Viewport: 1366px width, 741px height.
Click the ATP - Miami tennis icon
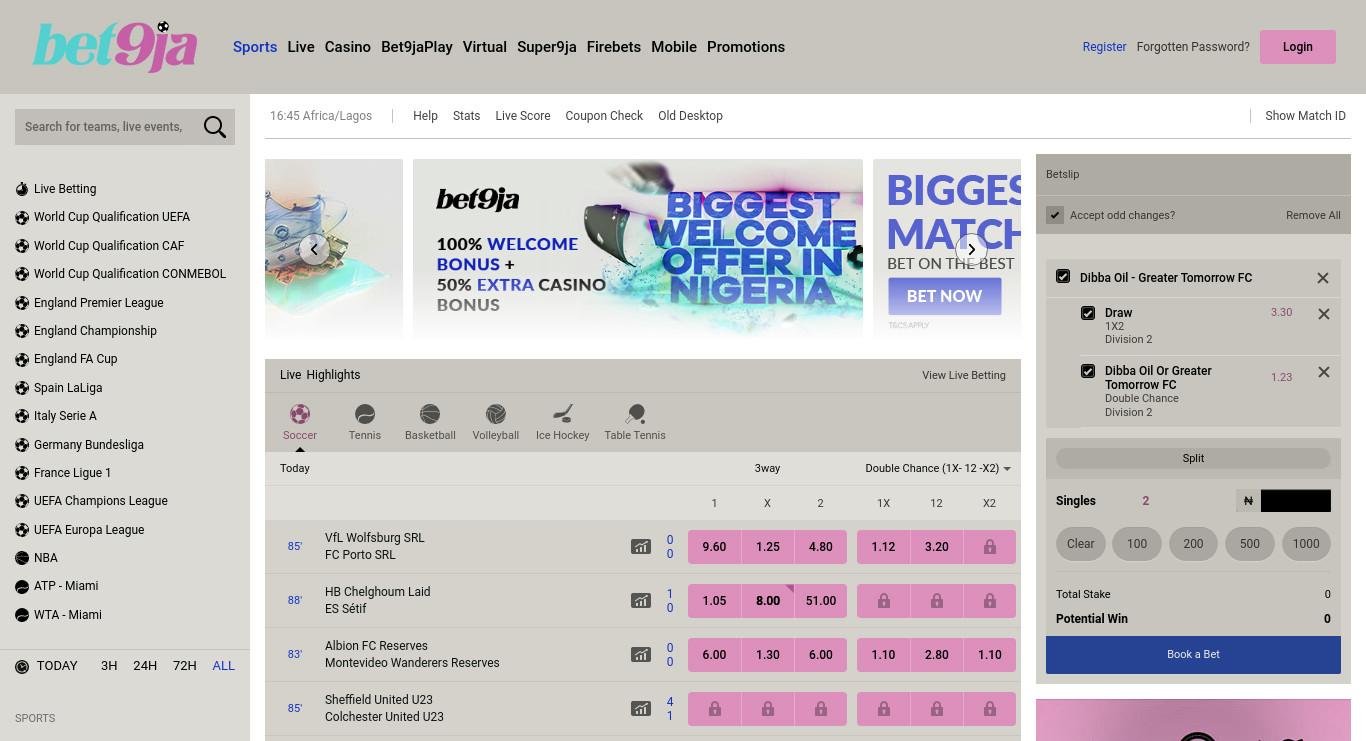tap(22, 586)
